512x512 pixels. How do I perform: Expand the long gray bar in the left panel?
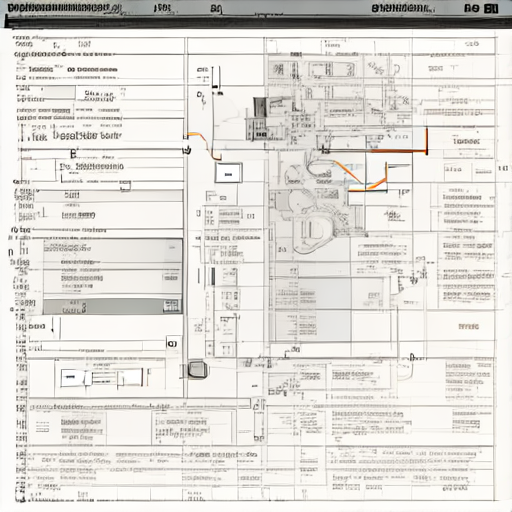coord(107,196)
